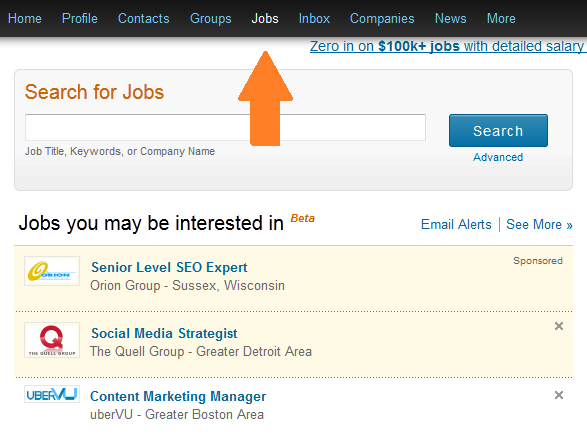Dismiss the Content Marketing Manager job
The height and width of the screenshot is (436, 587).
point(559,395)
